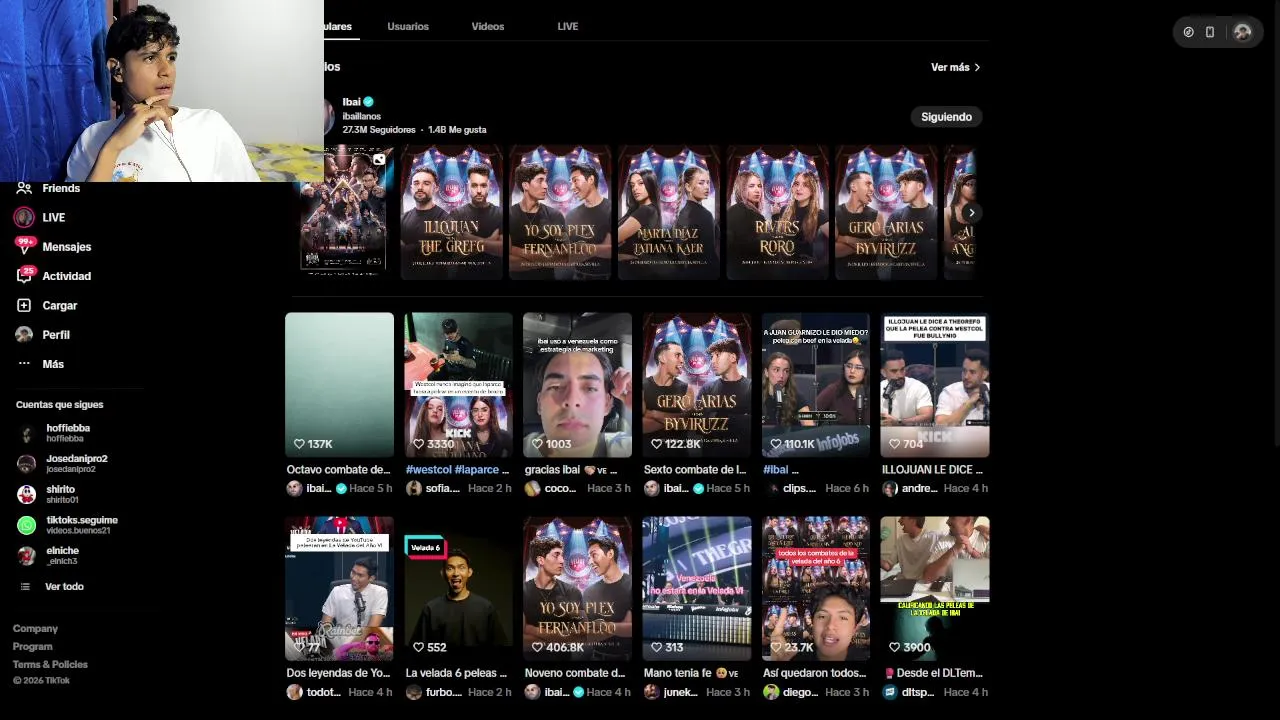Open the Más three-dots menu
The width and height of the screenshot is (1280, 720).
(x=24, y=364)
